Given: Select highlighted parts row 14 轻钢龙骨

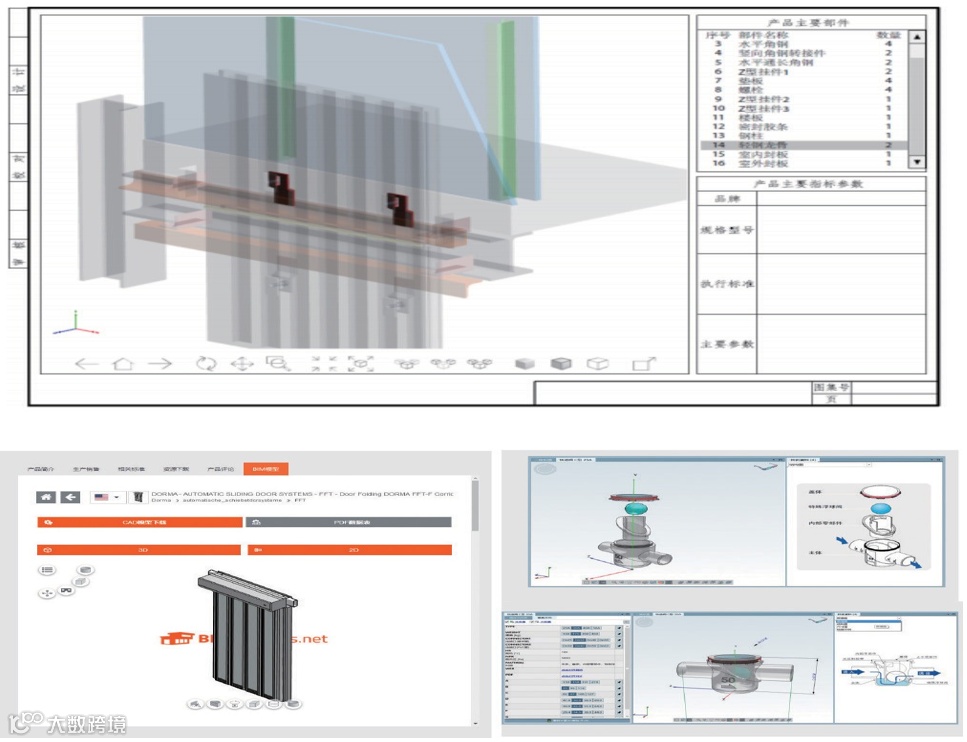Looking at the screenshot, I should 804,145.
